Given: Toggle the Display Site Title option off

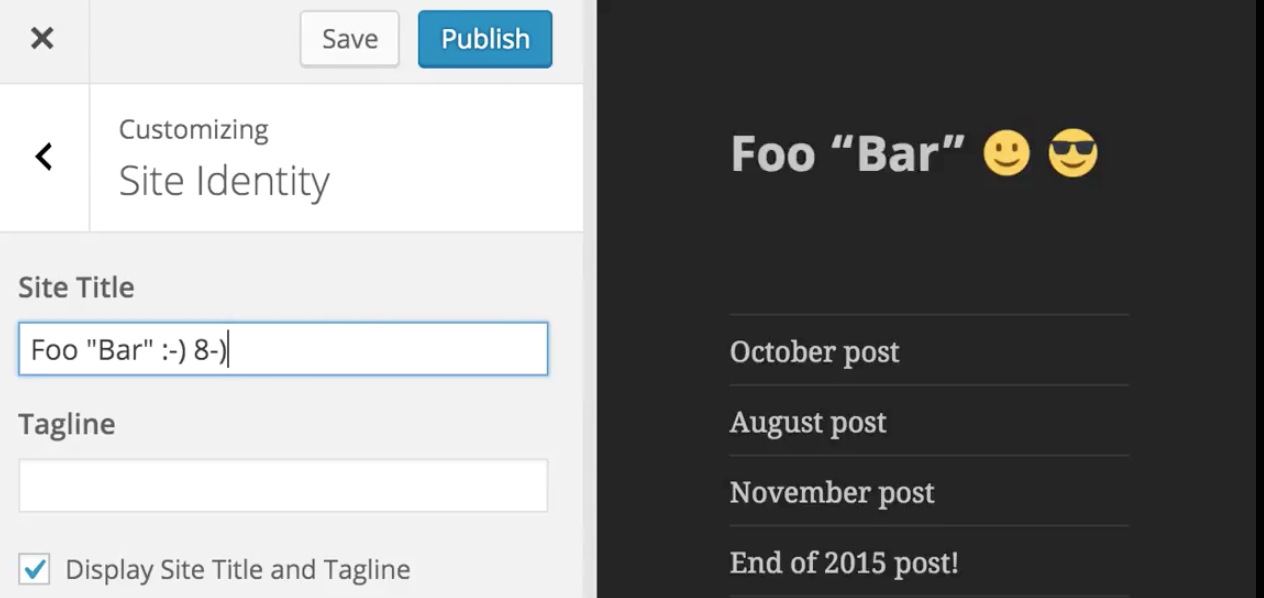Looking at the screenshot, I should [x=35, y=569].
